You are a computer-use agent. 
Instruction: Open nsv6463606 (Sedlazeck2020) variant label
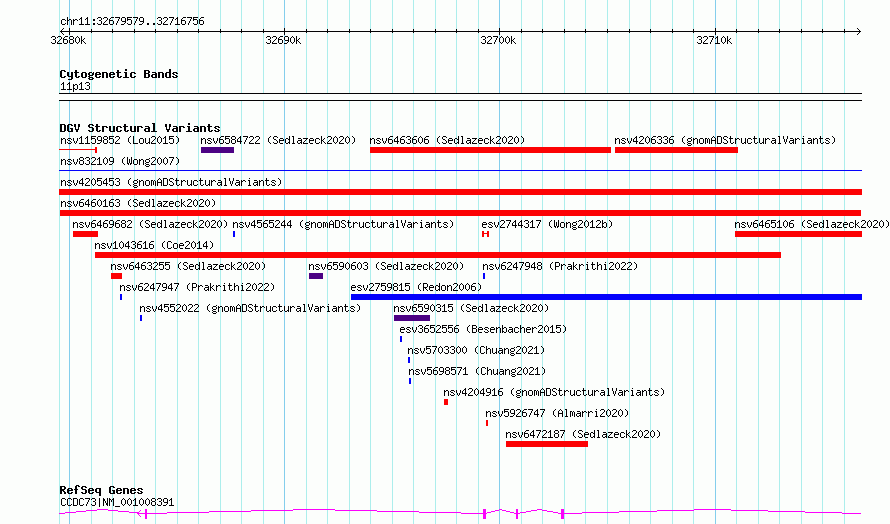point(447,140)
